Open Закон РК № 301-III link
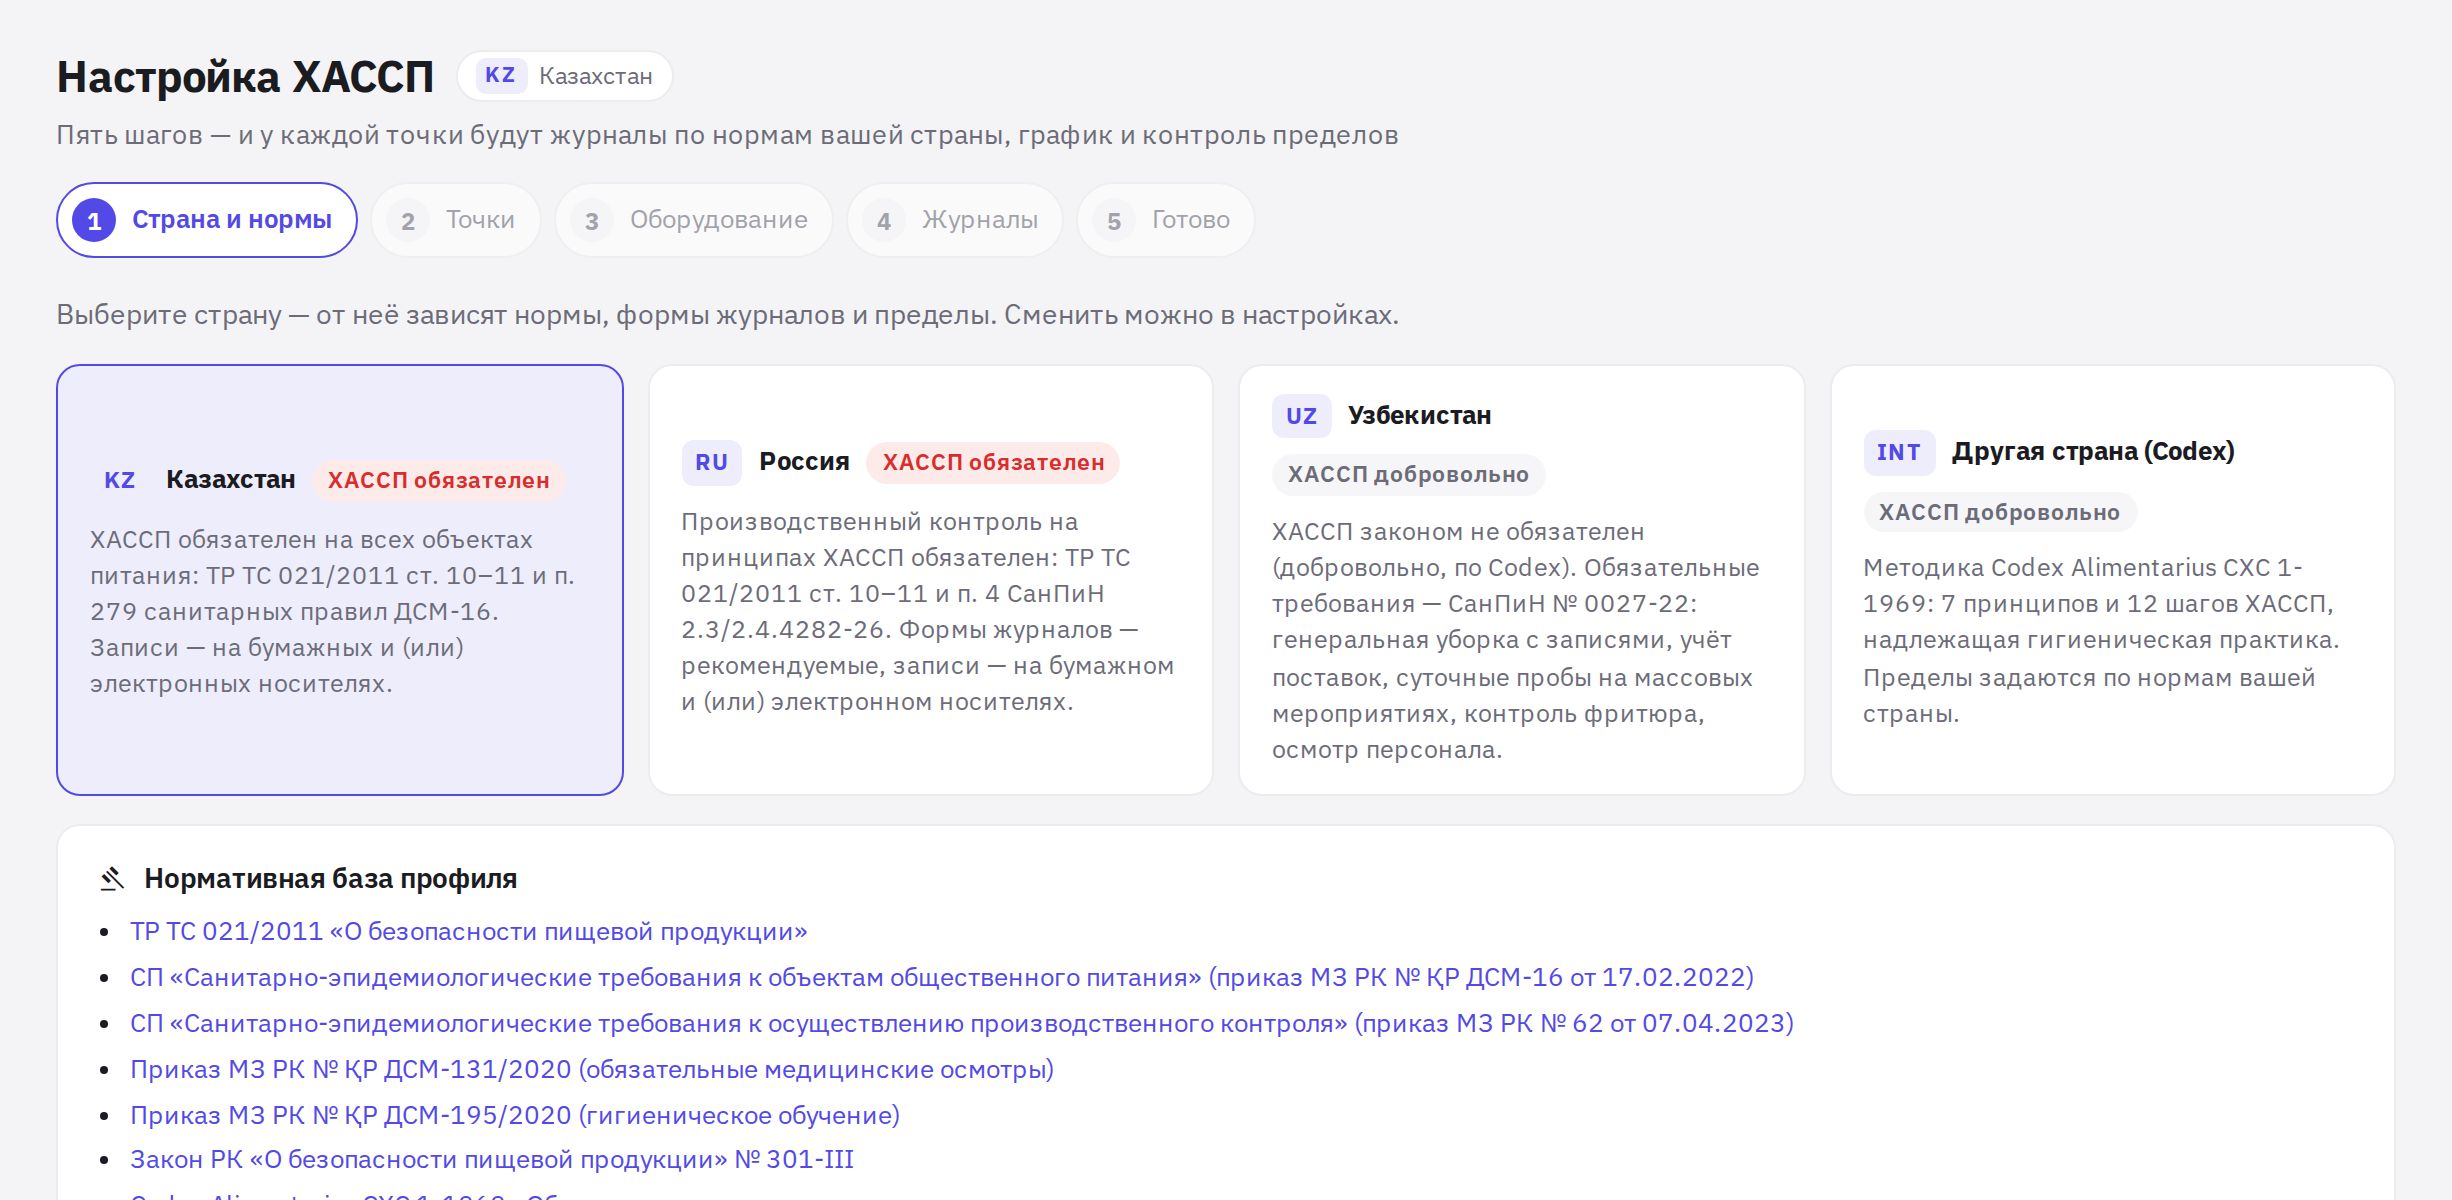Image resolution: width=2452 pixels, height=1200 pixels. point(492,1160)
